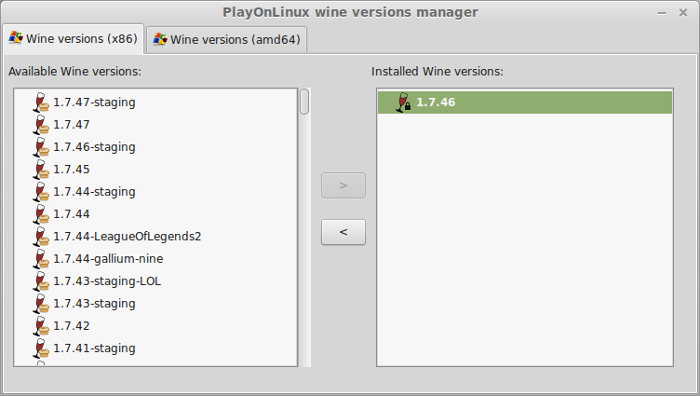Open the Wine versions (x86) tab
This screenshot has width=700, height=396.
click(x=73, y=38)
